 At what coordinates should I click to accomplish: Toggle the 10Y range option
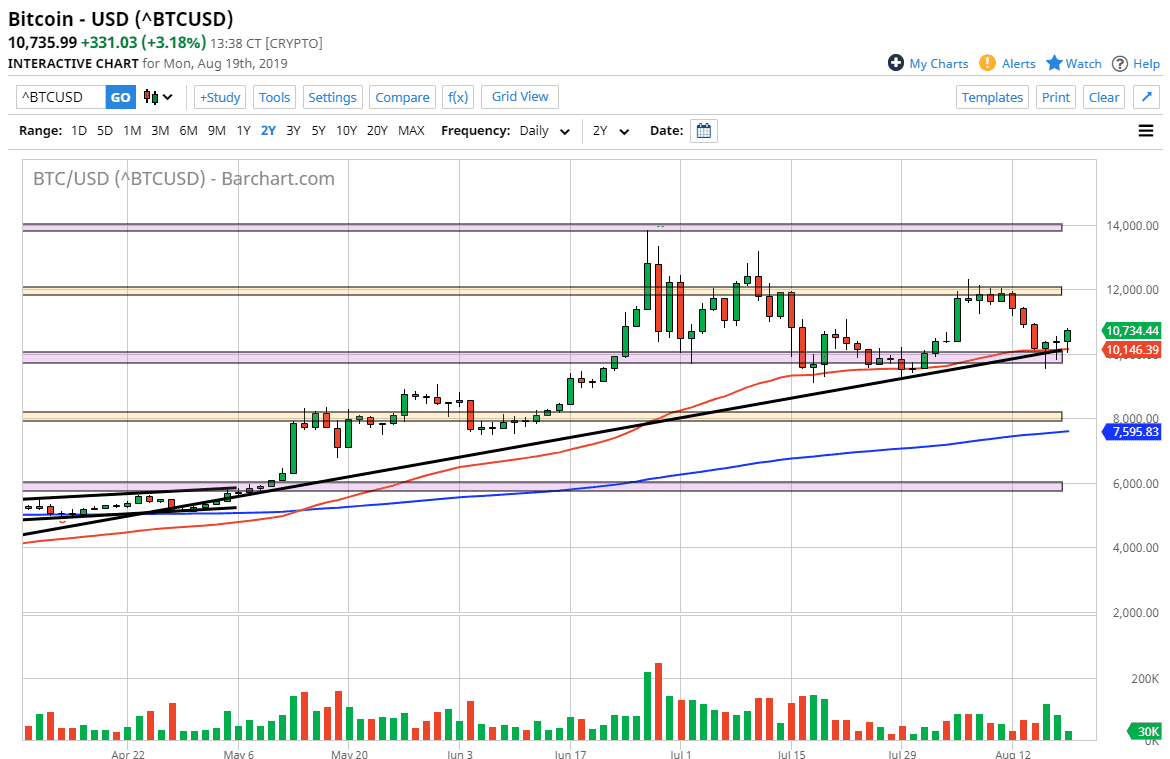point(345,130)
